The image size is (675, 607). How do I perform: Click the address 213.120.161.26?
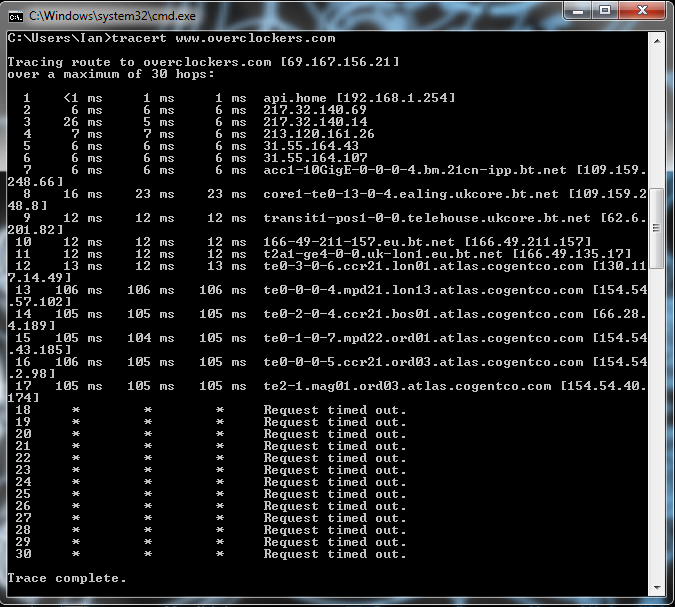pos(319,134)
